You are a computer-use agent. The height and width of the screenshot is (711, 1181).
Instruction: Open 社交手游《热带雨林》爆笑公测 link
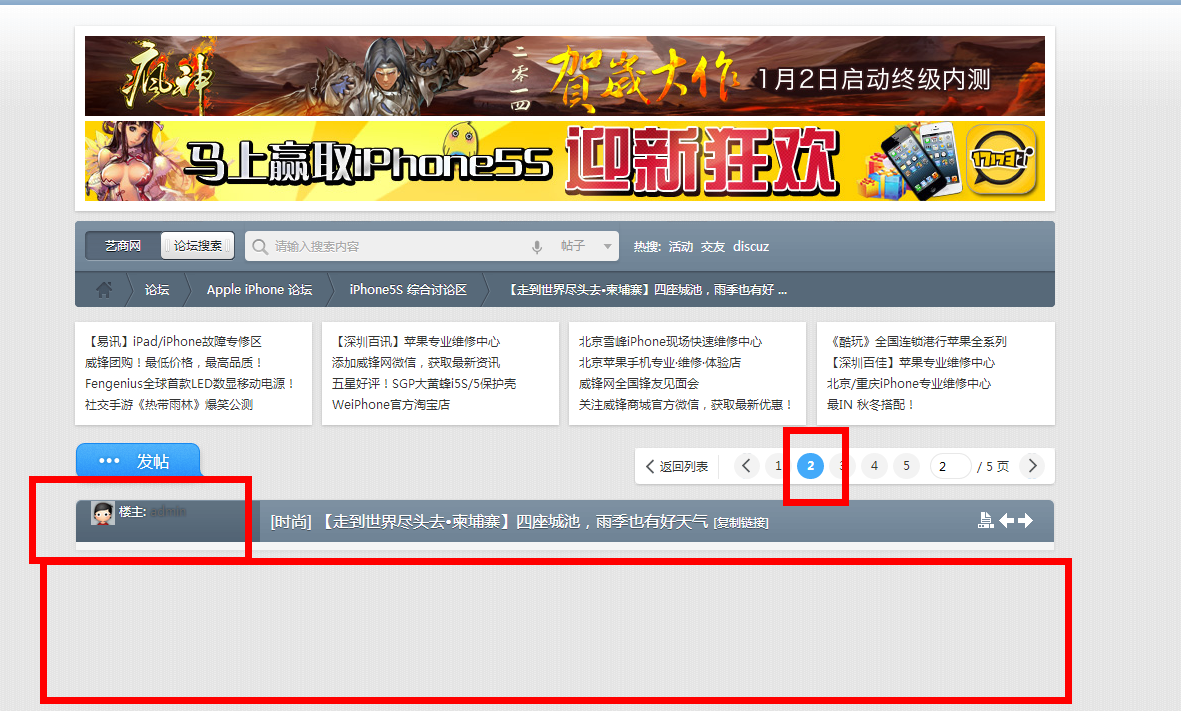coord(169,404)
